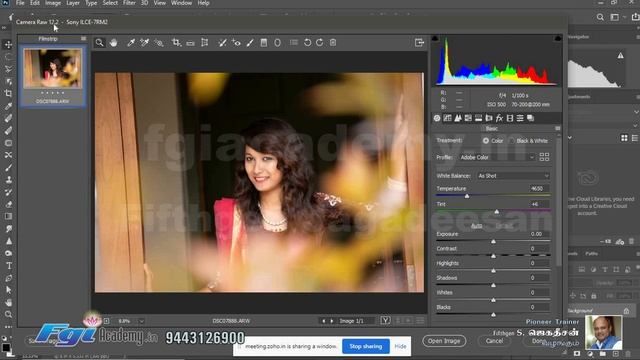Open the Profile dropdown showing Adobe Color

[496, 157]
